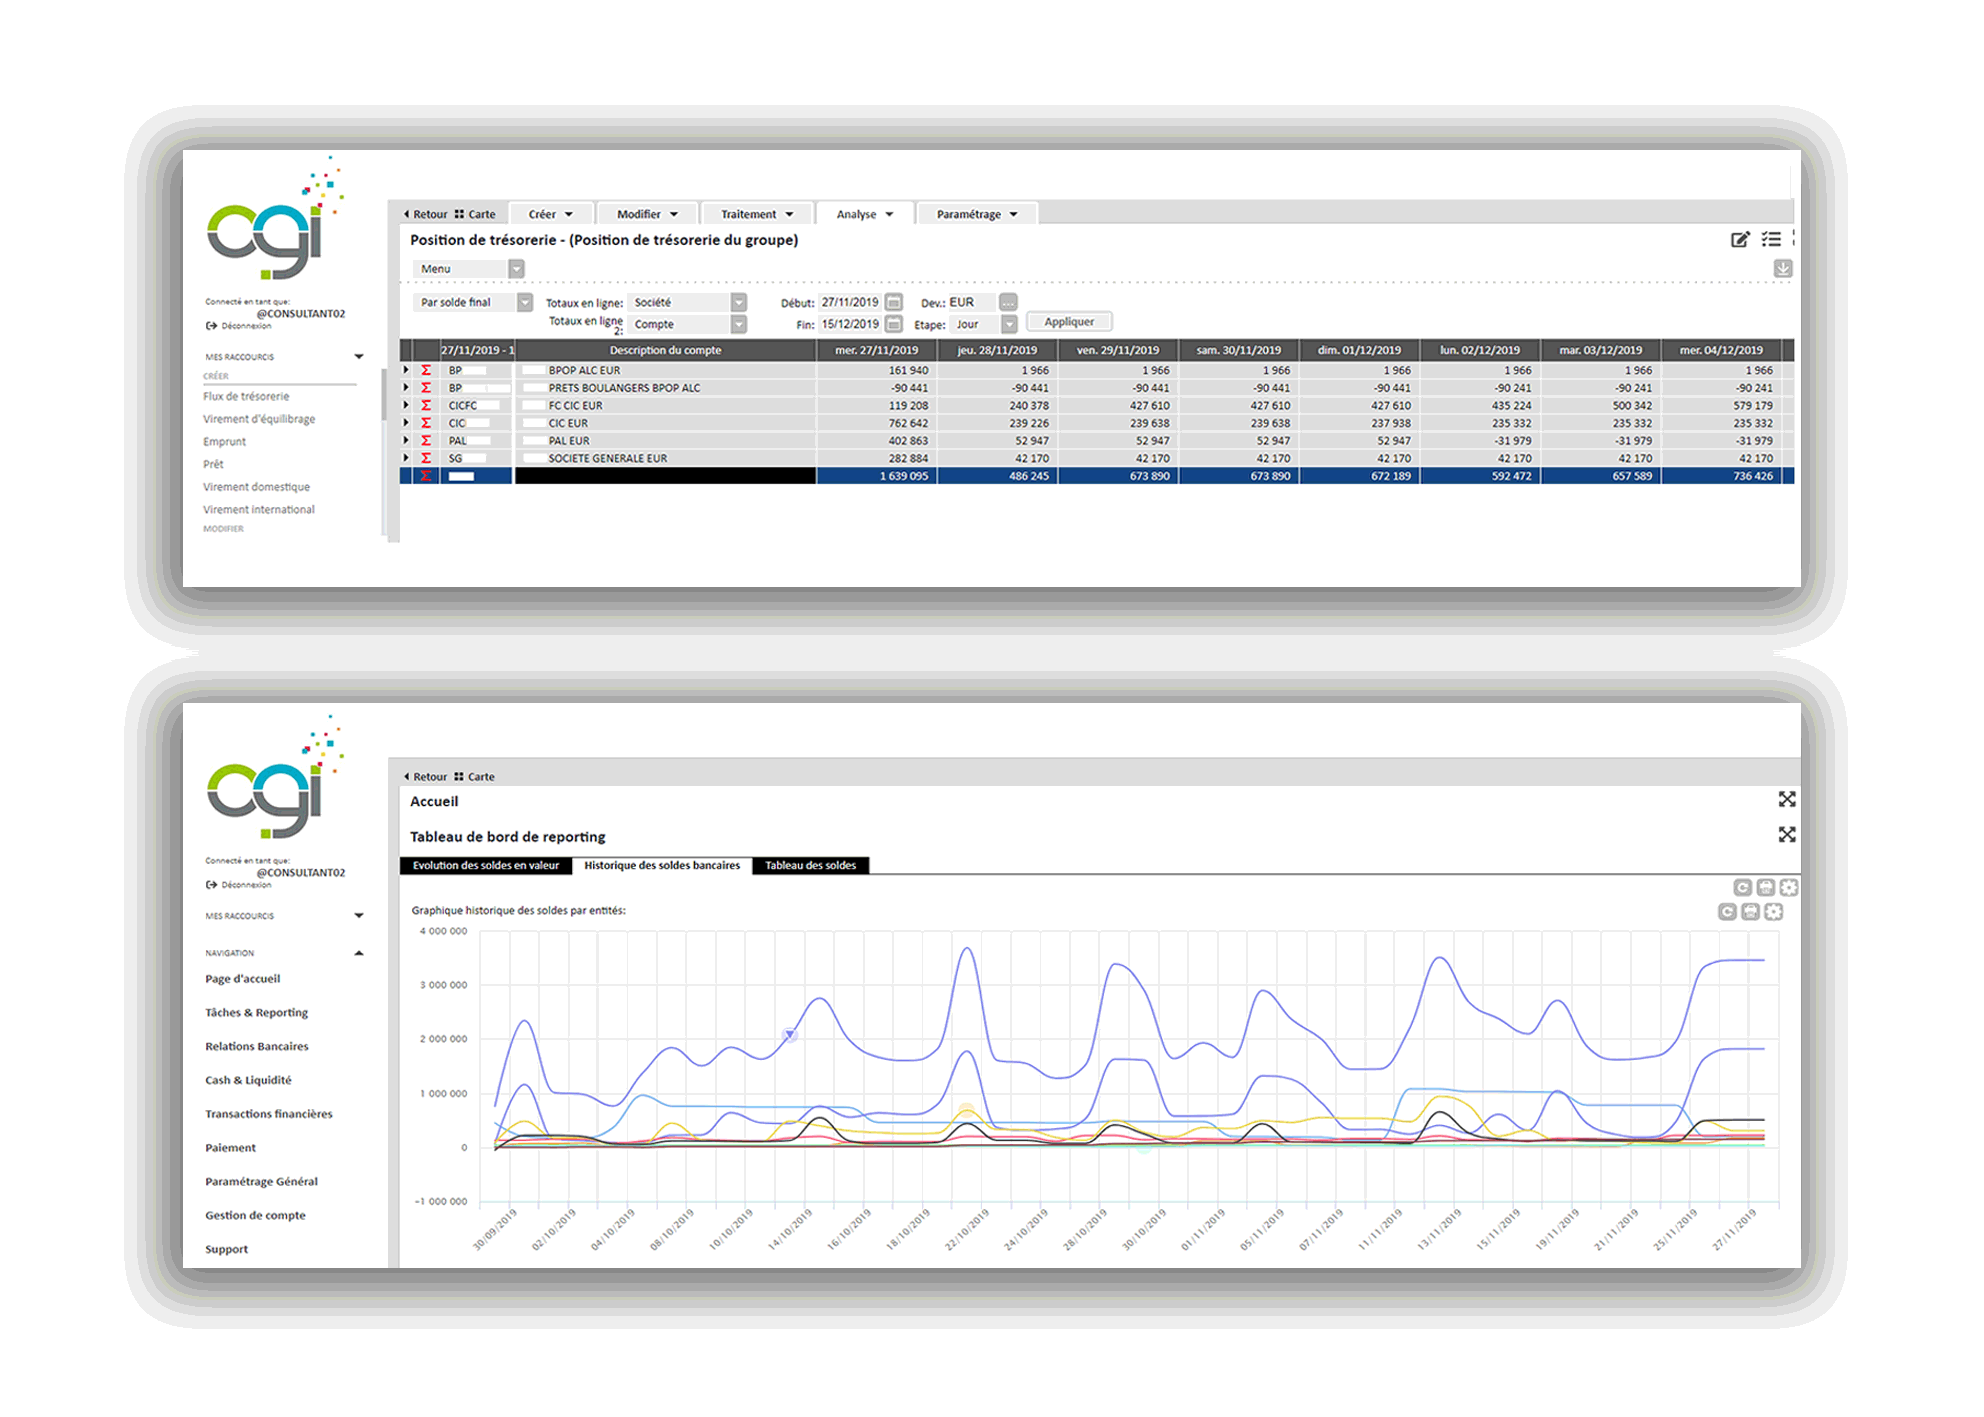Click the lower print icon above the chart
Screen dimensions: 1984x1417
[1750, 911]
